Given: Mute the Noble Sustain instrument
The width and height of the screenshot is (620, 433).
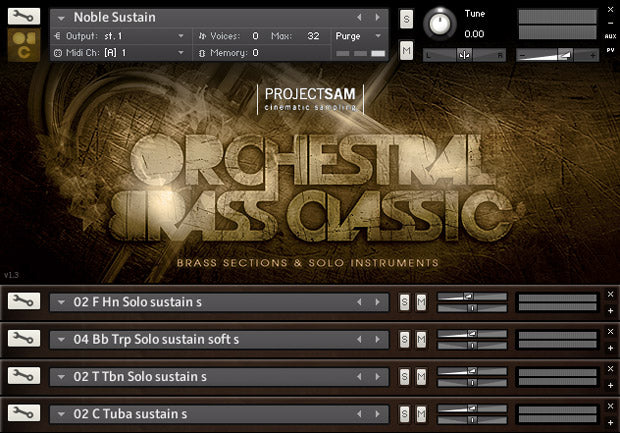Looking at the screenshot, I should (406, 50).
